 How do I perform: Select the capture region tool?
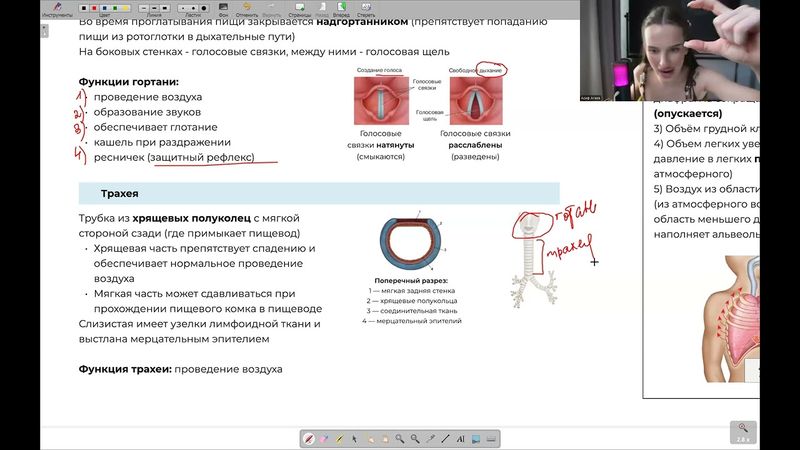click(x=476, y=439)
